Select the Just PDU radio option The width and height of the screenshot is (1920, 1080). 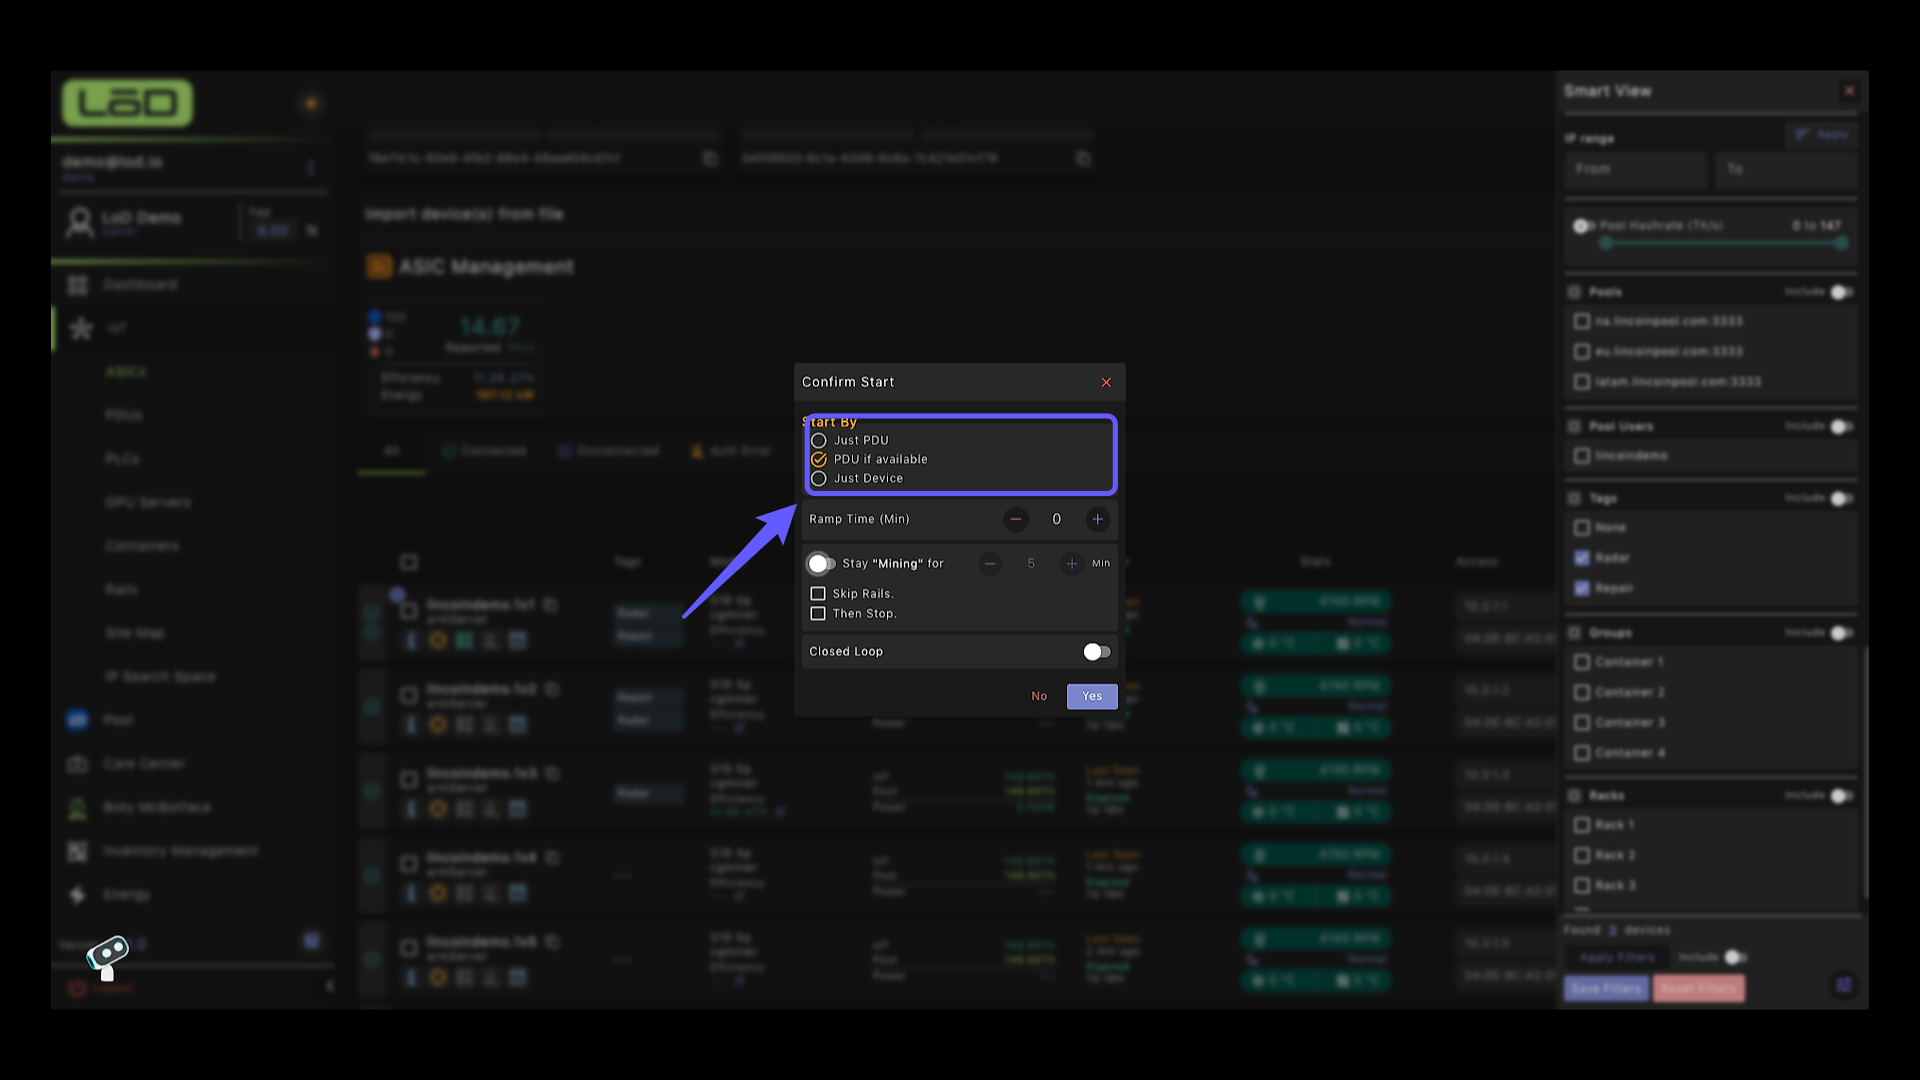coord(819,440)
